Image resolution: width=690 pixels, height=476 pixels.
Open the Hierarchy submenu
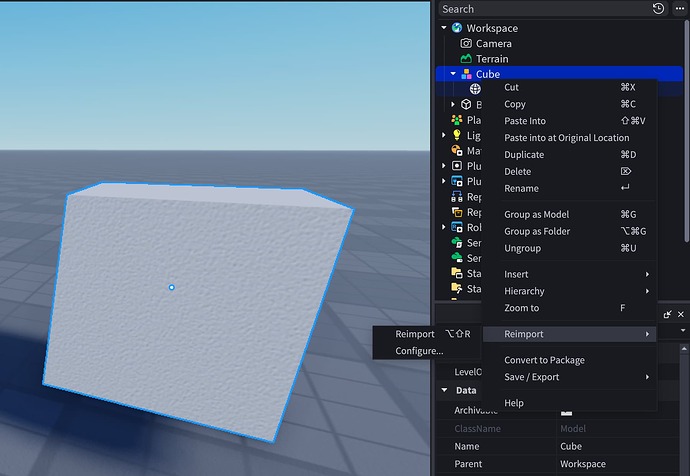click(x=570, y=291)
